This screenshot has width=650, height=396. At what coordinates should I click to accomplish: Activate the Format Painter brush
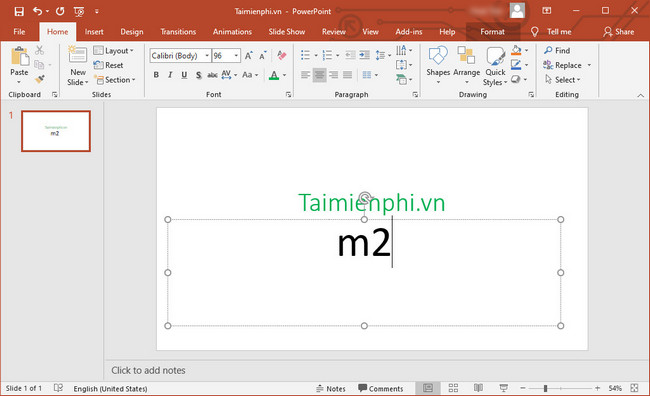tap(39, 79)
